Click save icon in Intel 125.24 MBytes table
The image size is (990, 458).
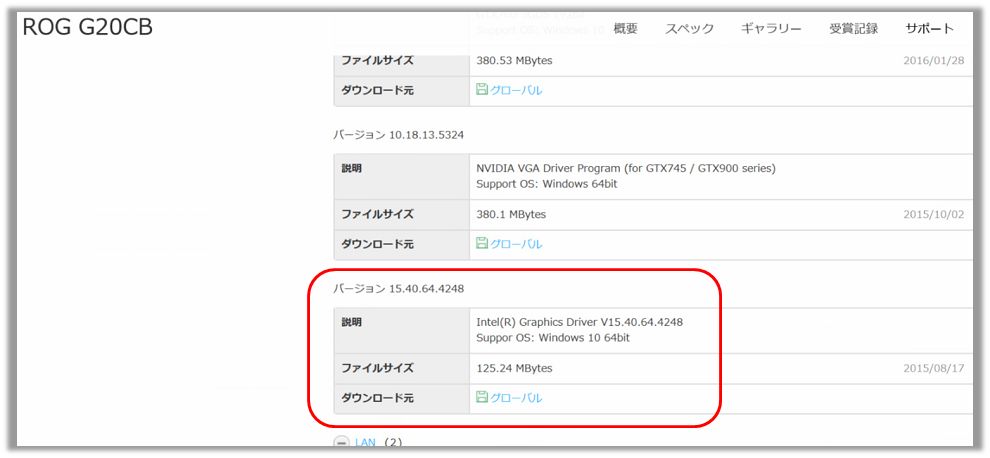(x=482, y=397)
